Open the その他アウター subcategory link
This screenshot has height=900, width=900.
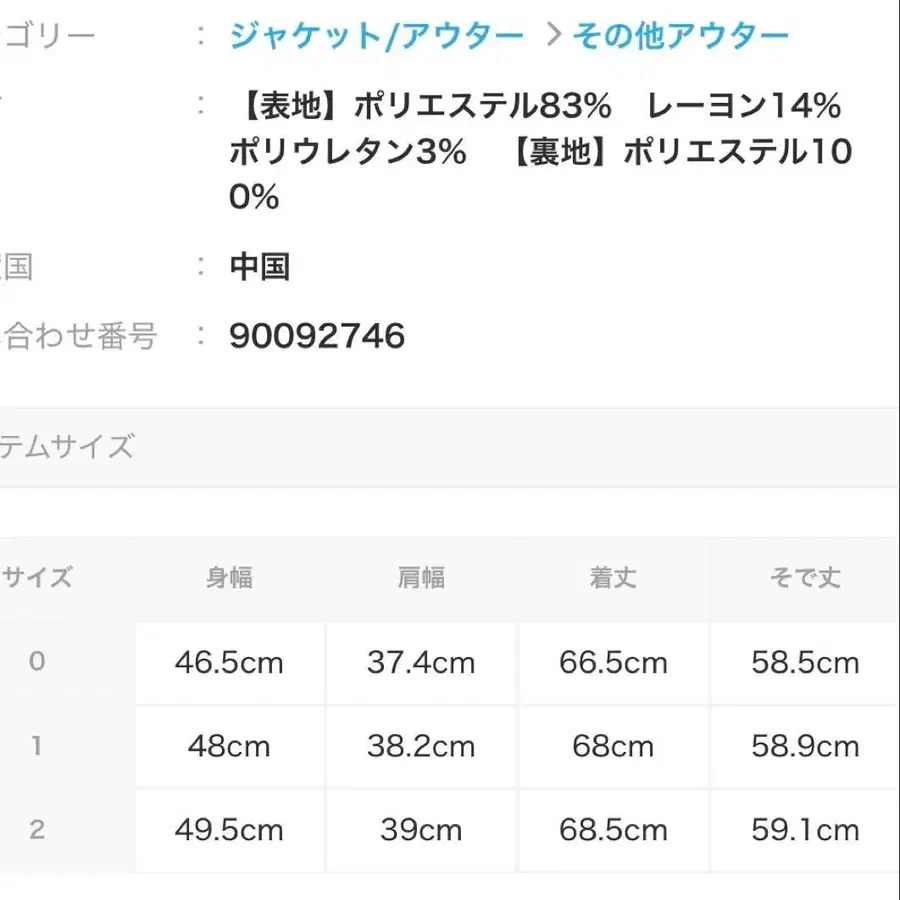tap(678, 33)
